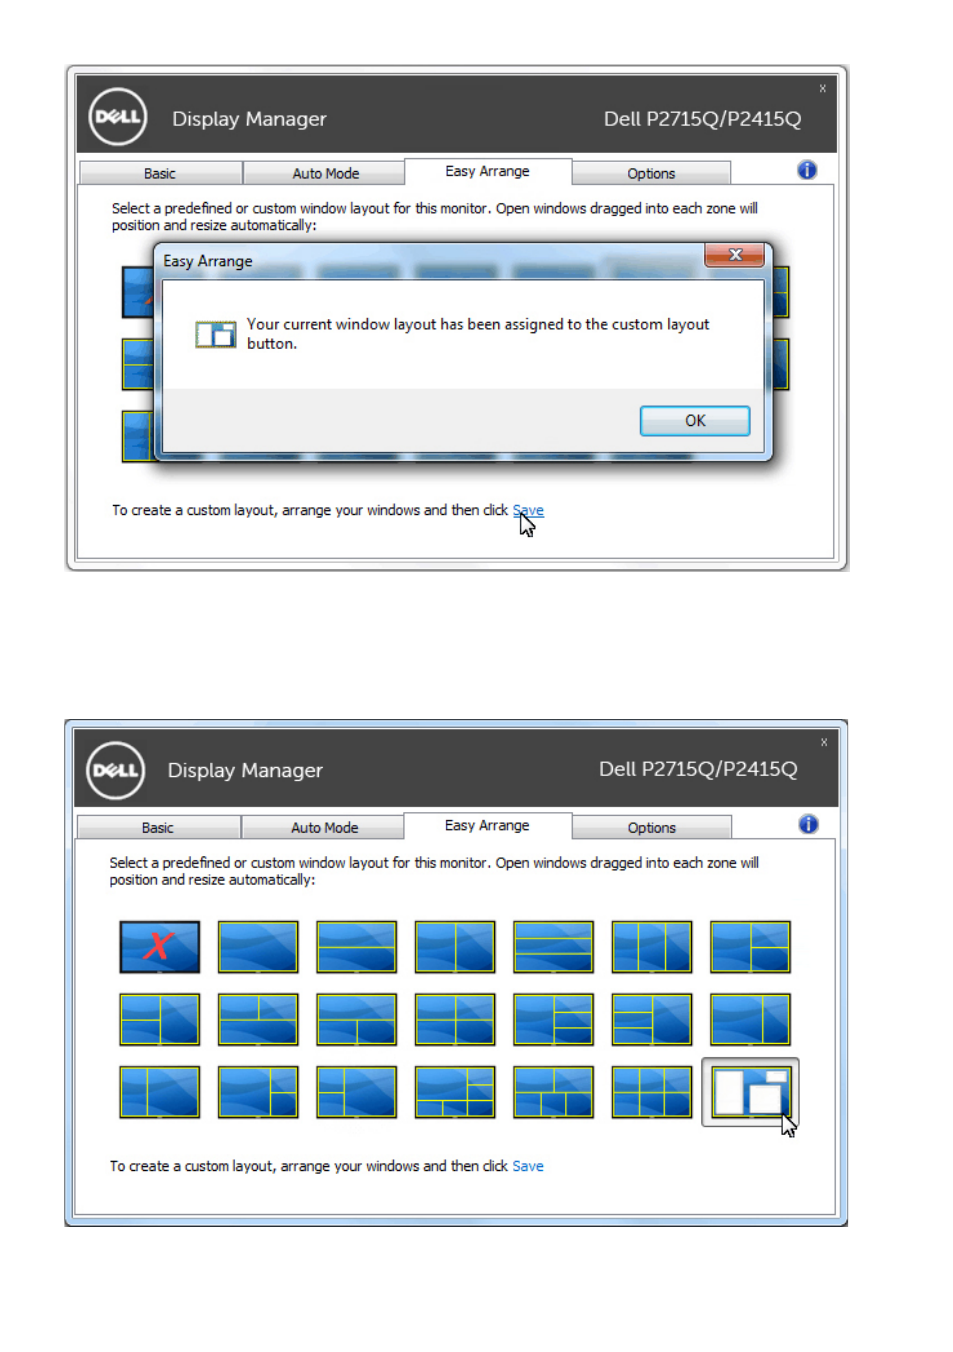Select Easy Arrange tab in window with the dialog
This screenshot has width=953, height=1352.
488,171
